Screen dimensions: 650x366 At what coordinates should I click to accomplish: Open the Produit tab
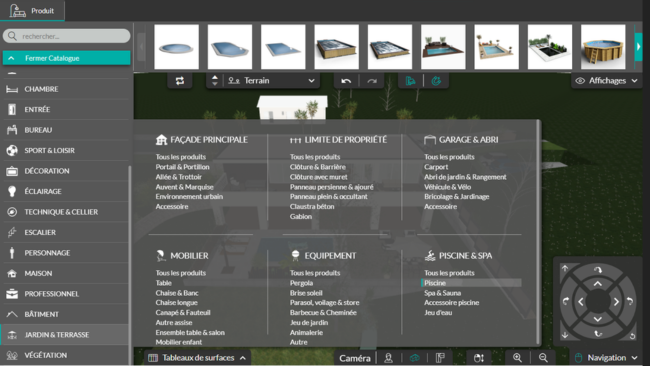point(32,10)
